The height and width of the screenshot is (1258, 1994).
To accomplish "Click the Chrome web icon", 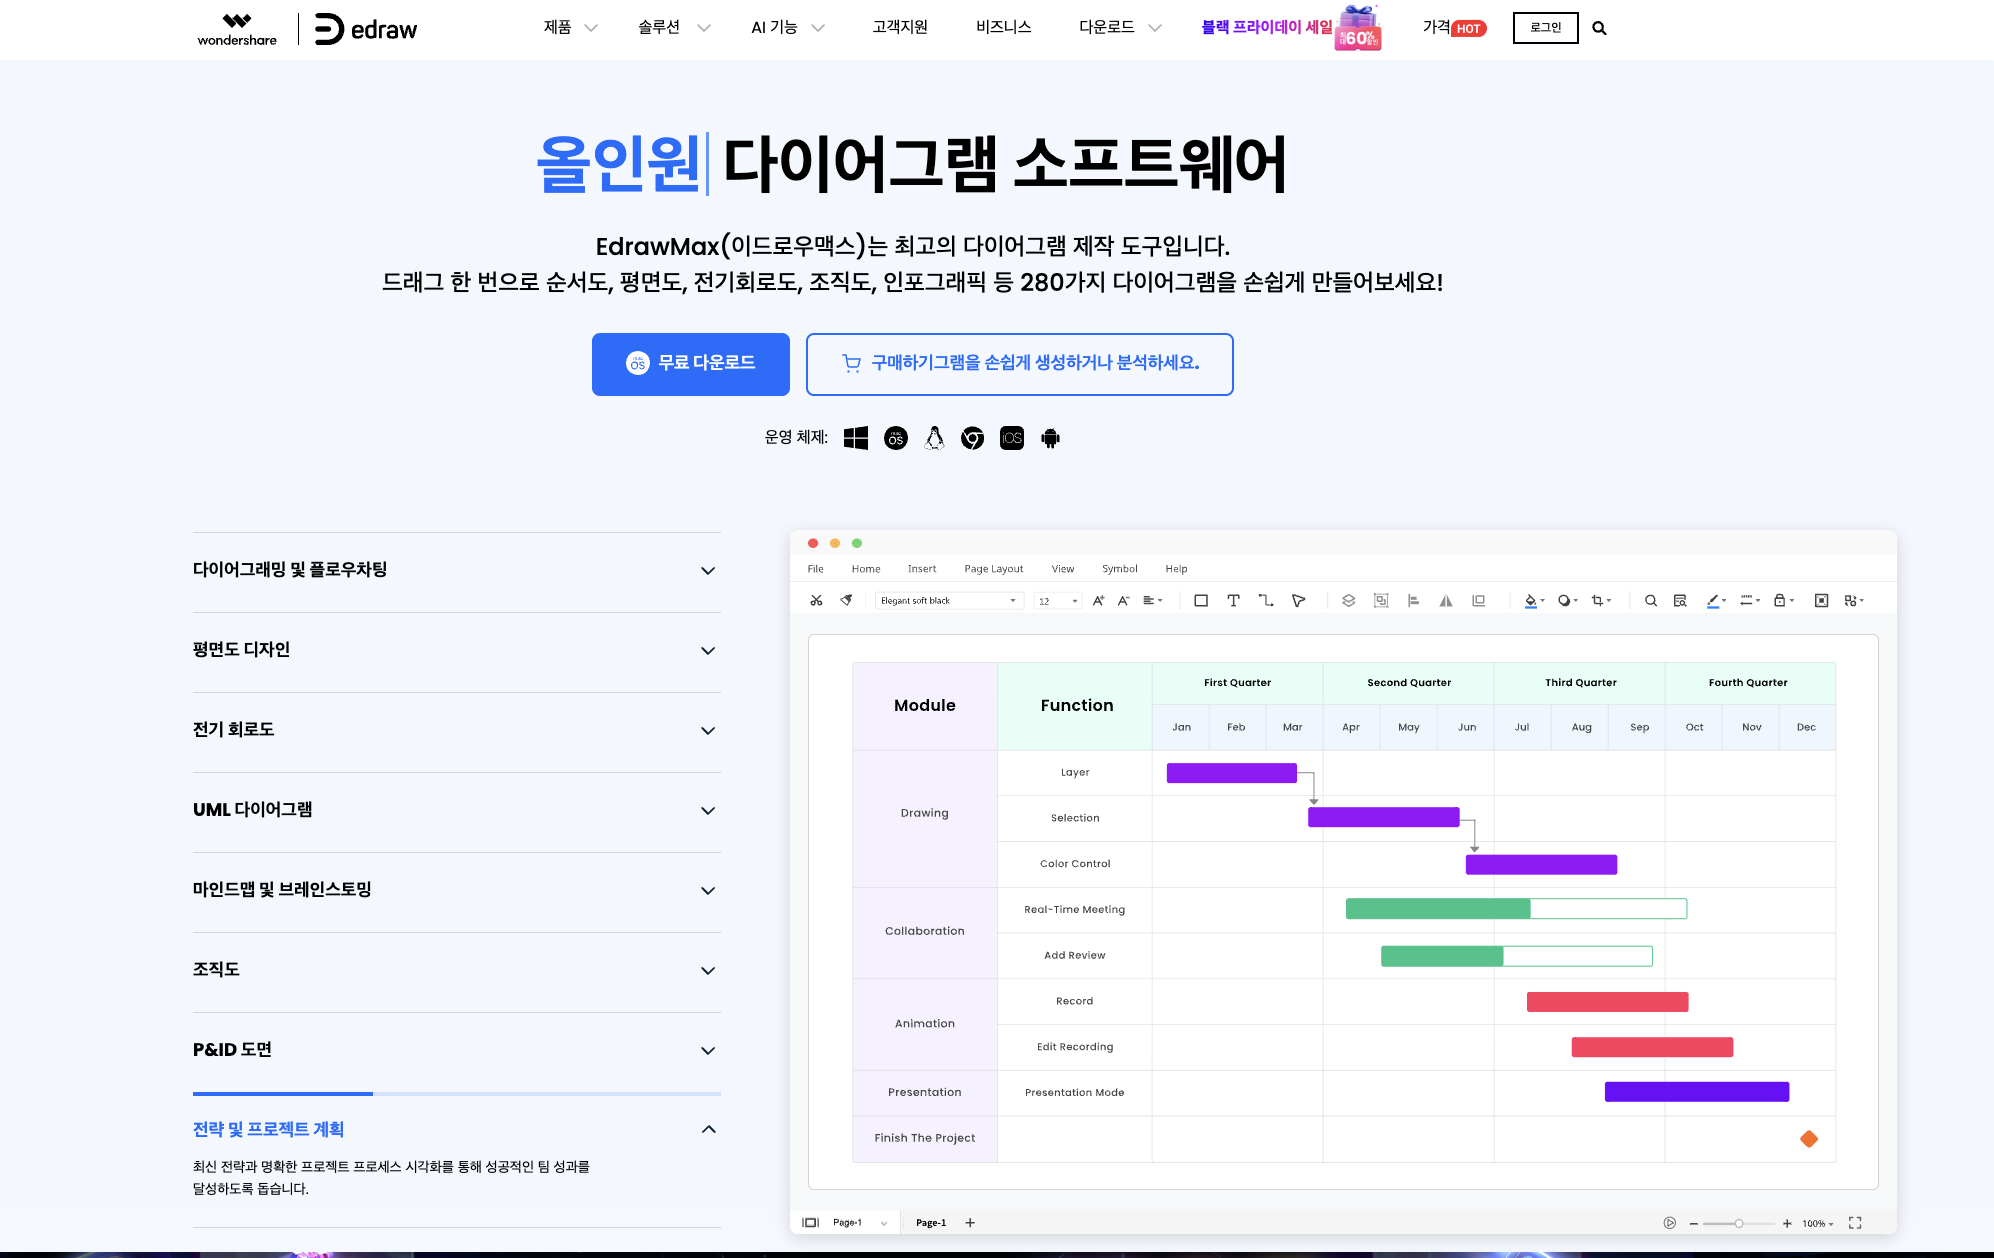I will (972, 438).
